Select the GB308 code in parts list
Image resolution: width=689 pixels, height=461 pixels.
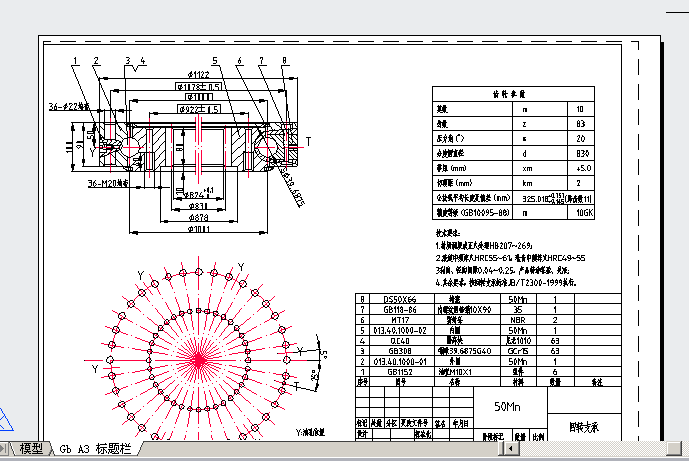click(x=399, y=351)
